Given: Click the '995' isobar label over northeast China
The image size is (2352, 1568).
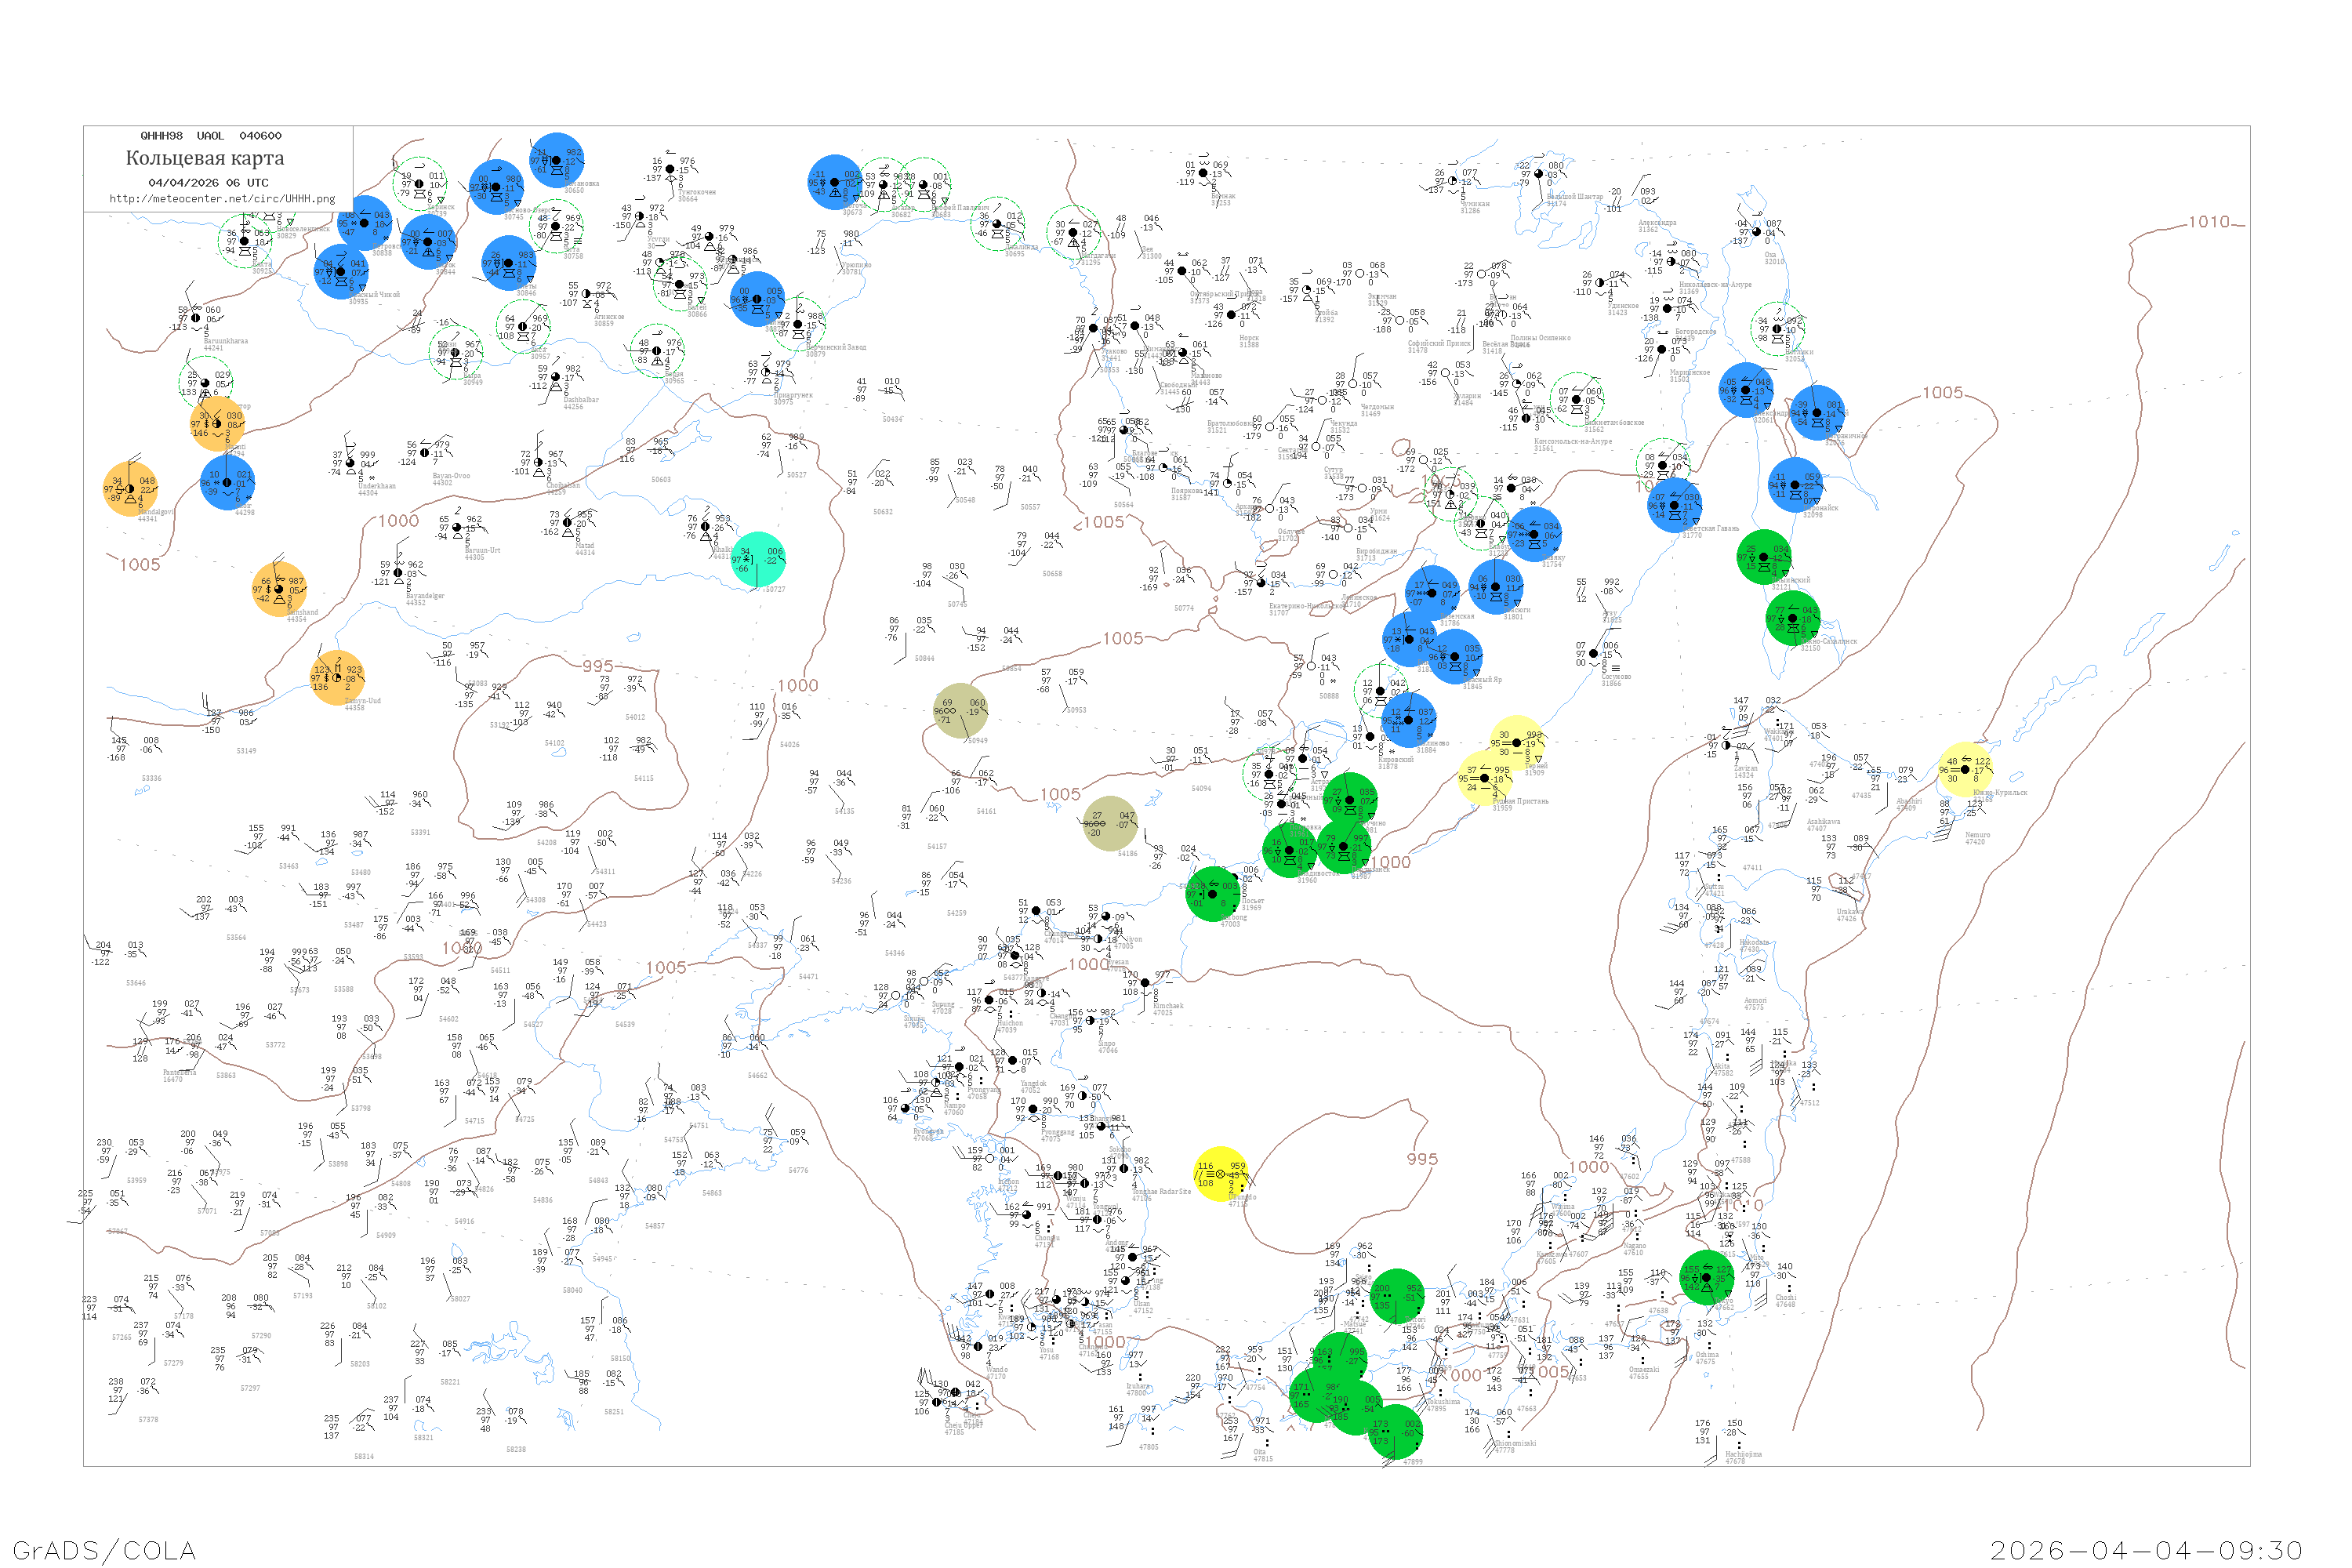Looking at the screenshot, I should (598, 666).
